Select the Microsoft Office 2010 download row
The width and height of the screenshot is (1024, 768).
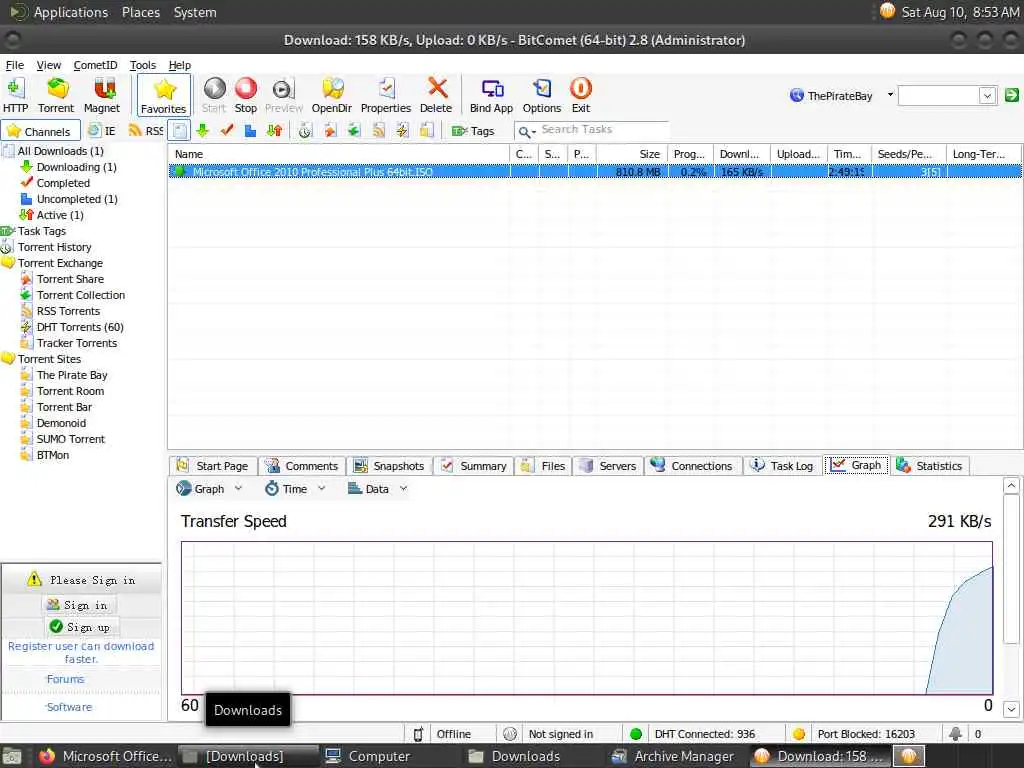(x=595, y=172)
